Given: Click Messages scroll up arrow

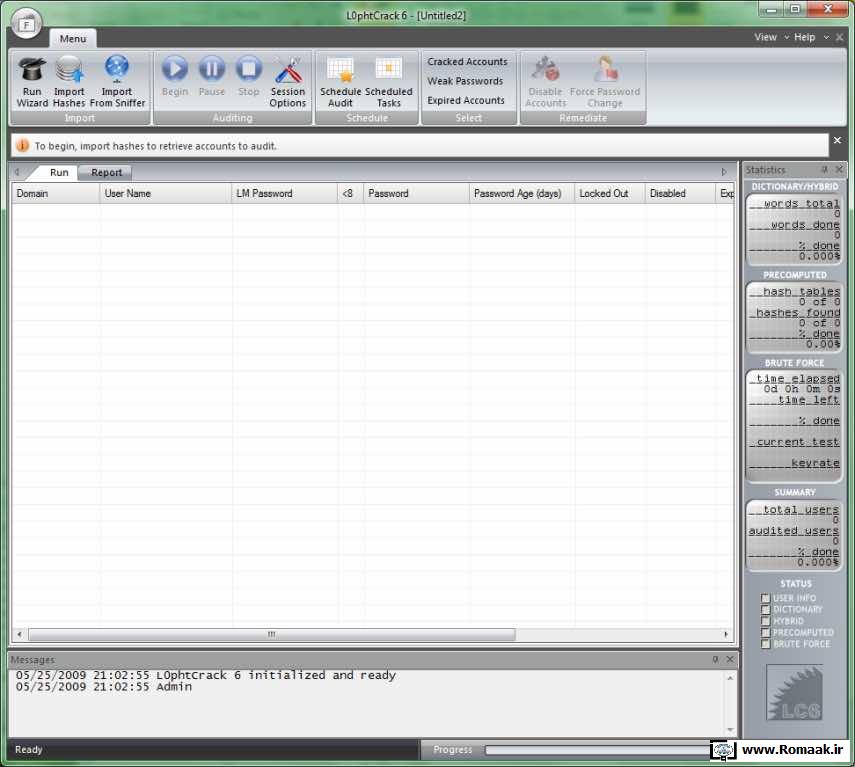Looking at the screenshot, I should [730, 678].
